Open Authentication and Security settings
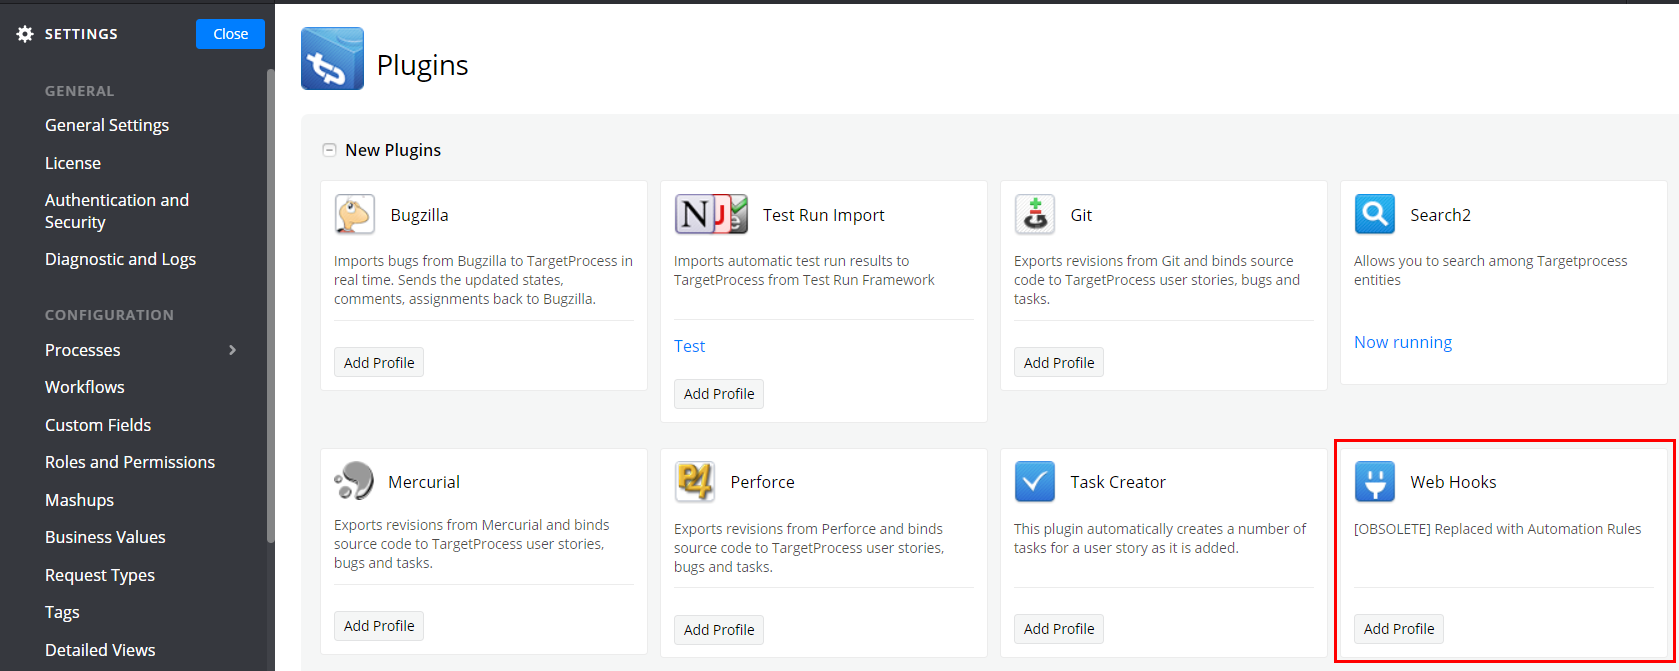This screenshot has height=671, width=1679. coord(117,211)
